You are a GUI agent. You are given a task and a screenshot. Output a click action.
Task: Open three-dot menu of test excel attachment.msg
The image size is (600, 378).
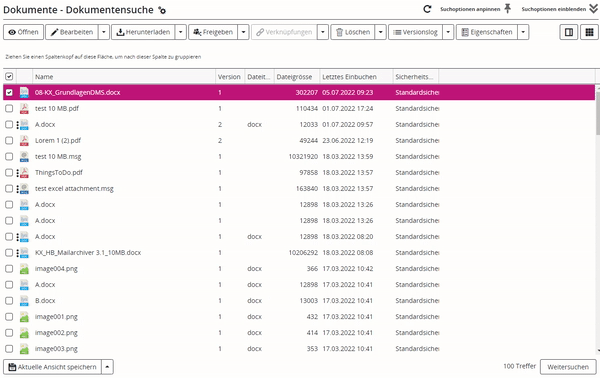(18, 189)
